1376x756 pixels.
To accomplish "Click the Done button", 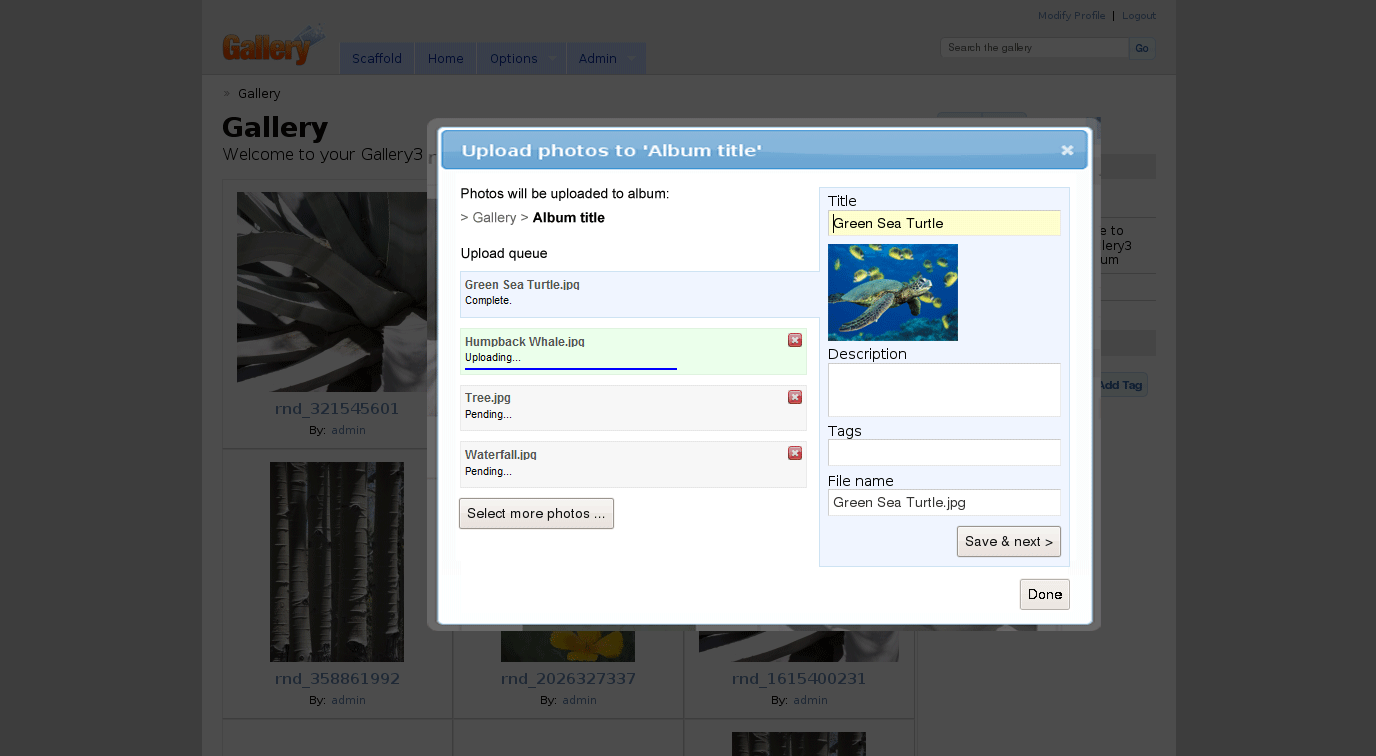I will (x=1045, y=594).
